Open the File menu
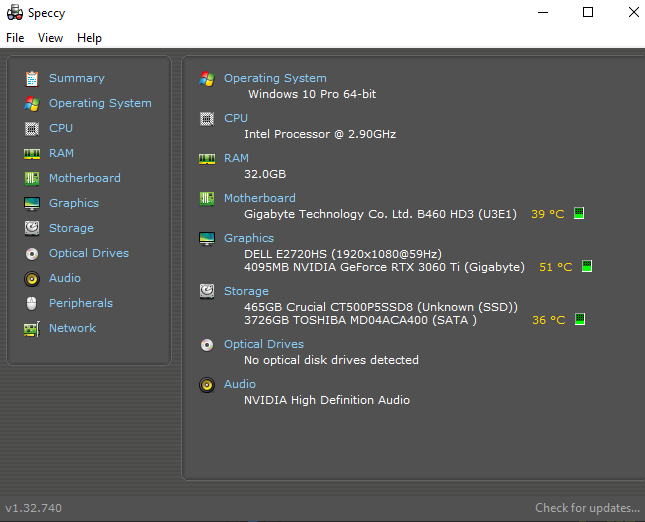This screenshot has width=645, height=522. [x=15, y=38]
